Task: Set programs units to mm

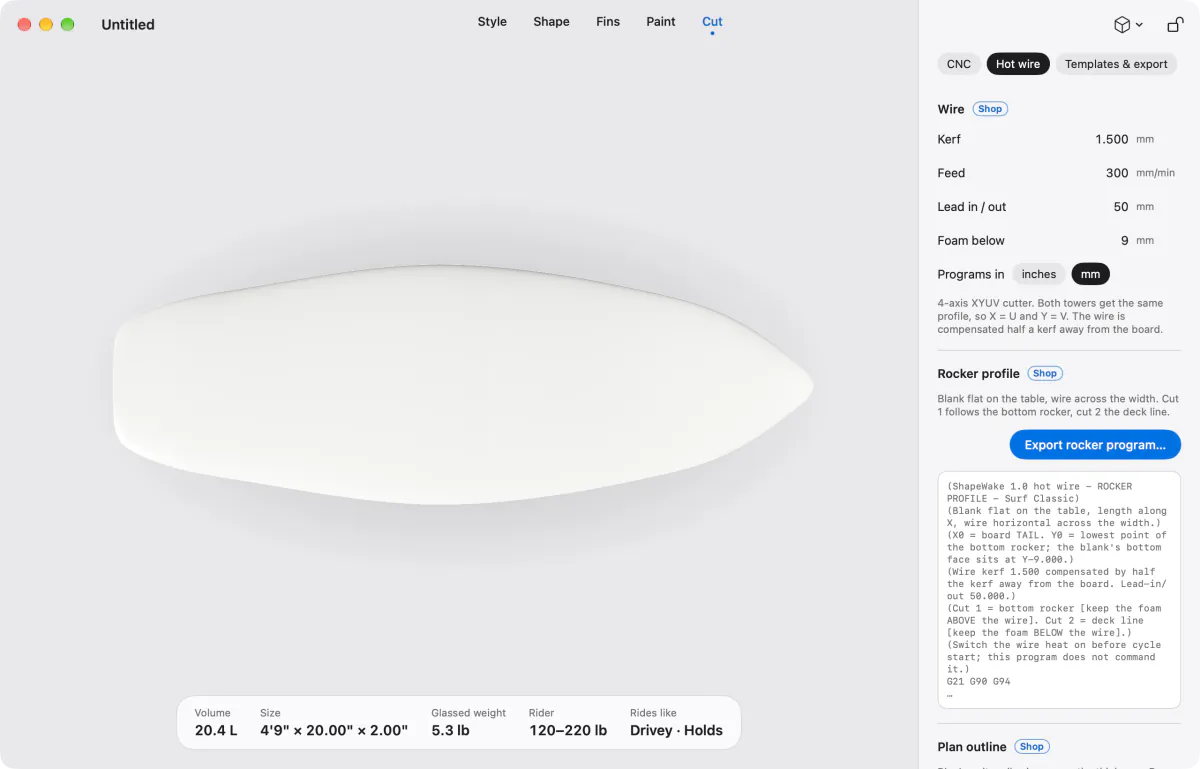Action: coord(1090,274)
